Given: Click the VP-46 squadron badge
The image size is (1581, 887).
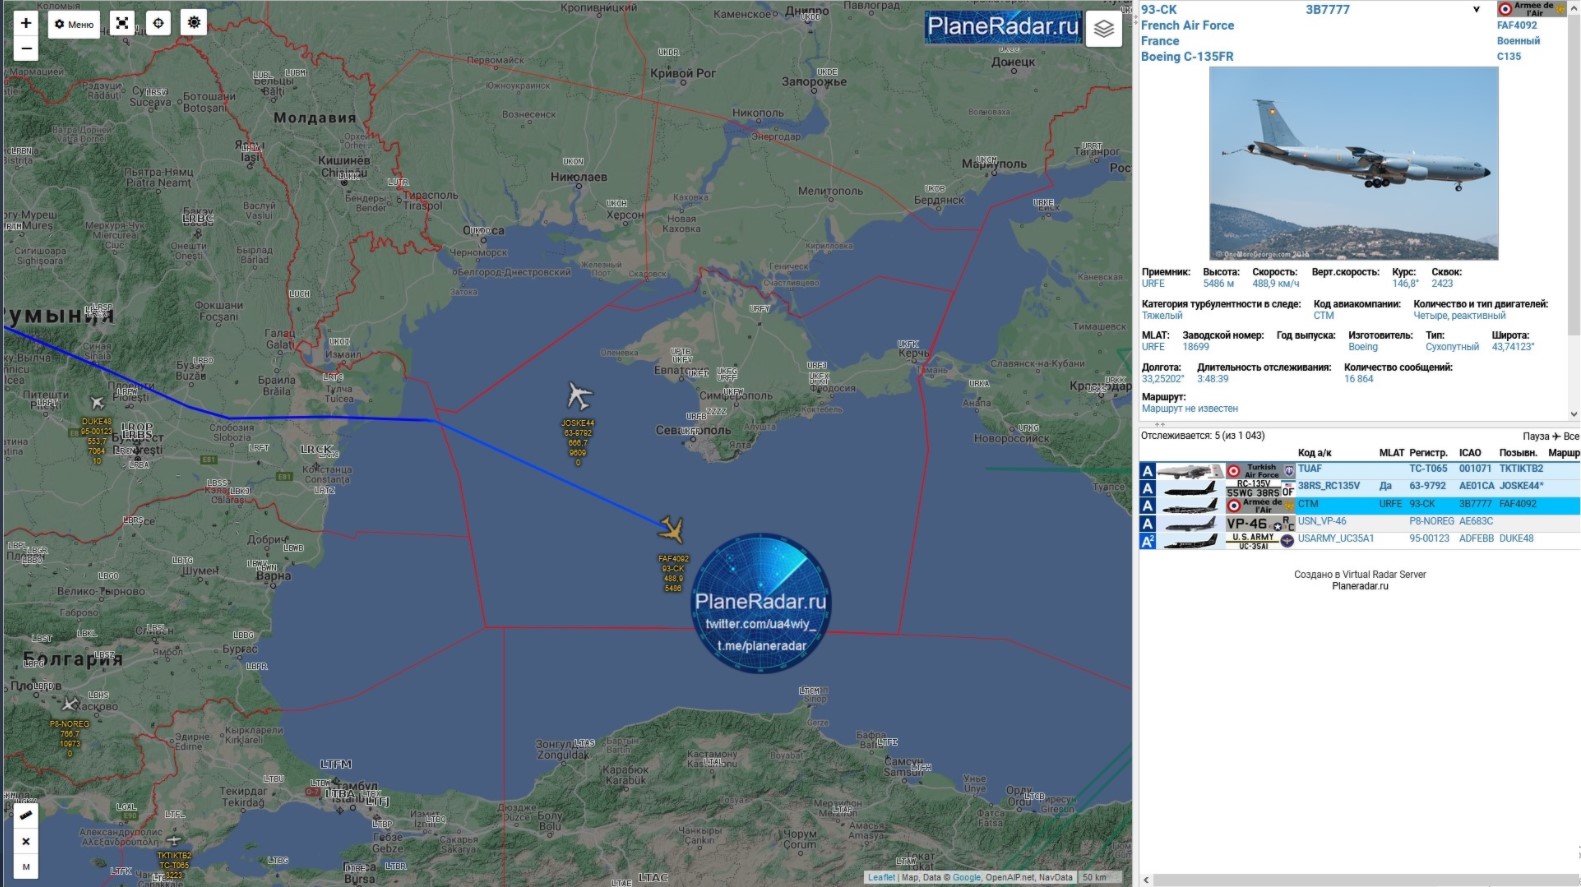Looking at the screenshot, I should point(1260,523).
